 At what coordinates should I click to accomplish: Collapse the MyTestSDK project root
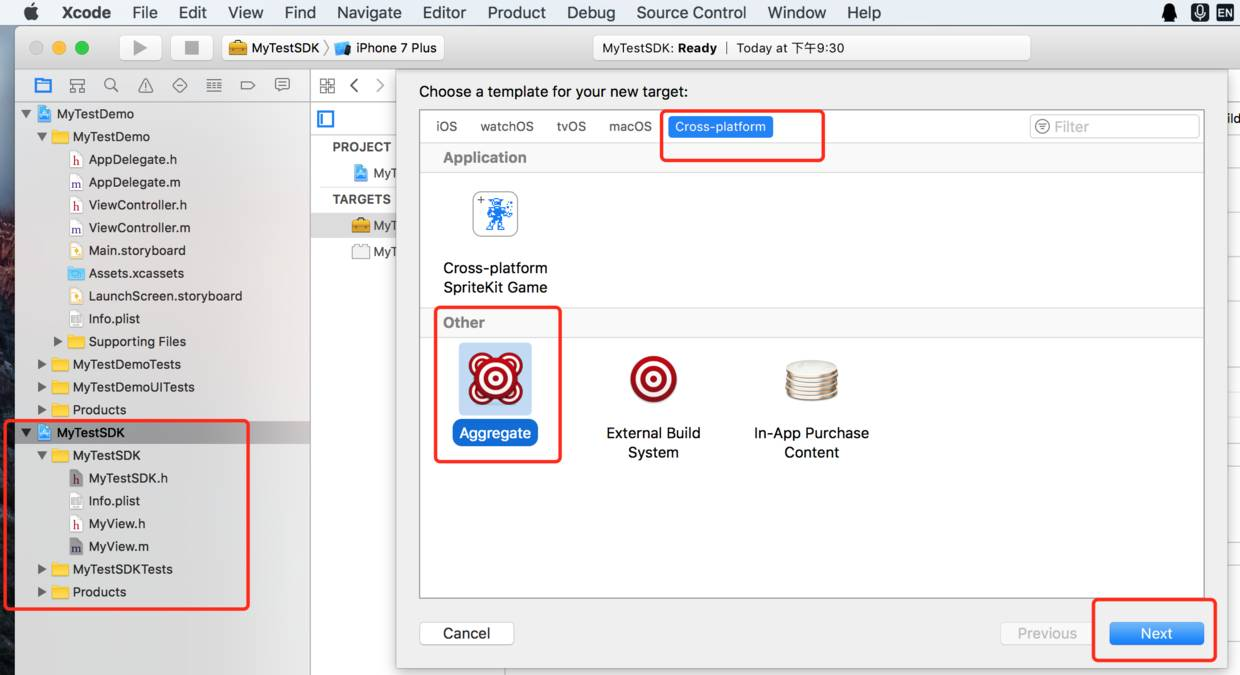[26, 433]
